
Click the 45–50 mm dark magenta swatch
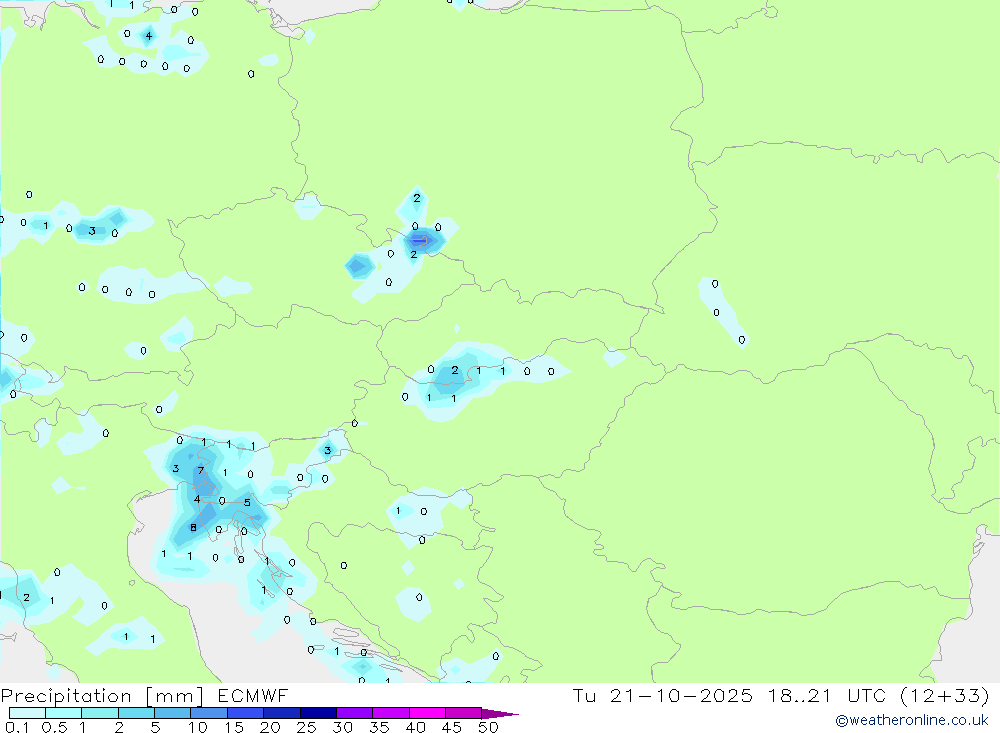[x=464, y=713]
